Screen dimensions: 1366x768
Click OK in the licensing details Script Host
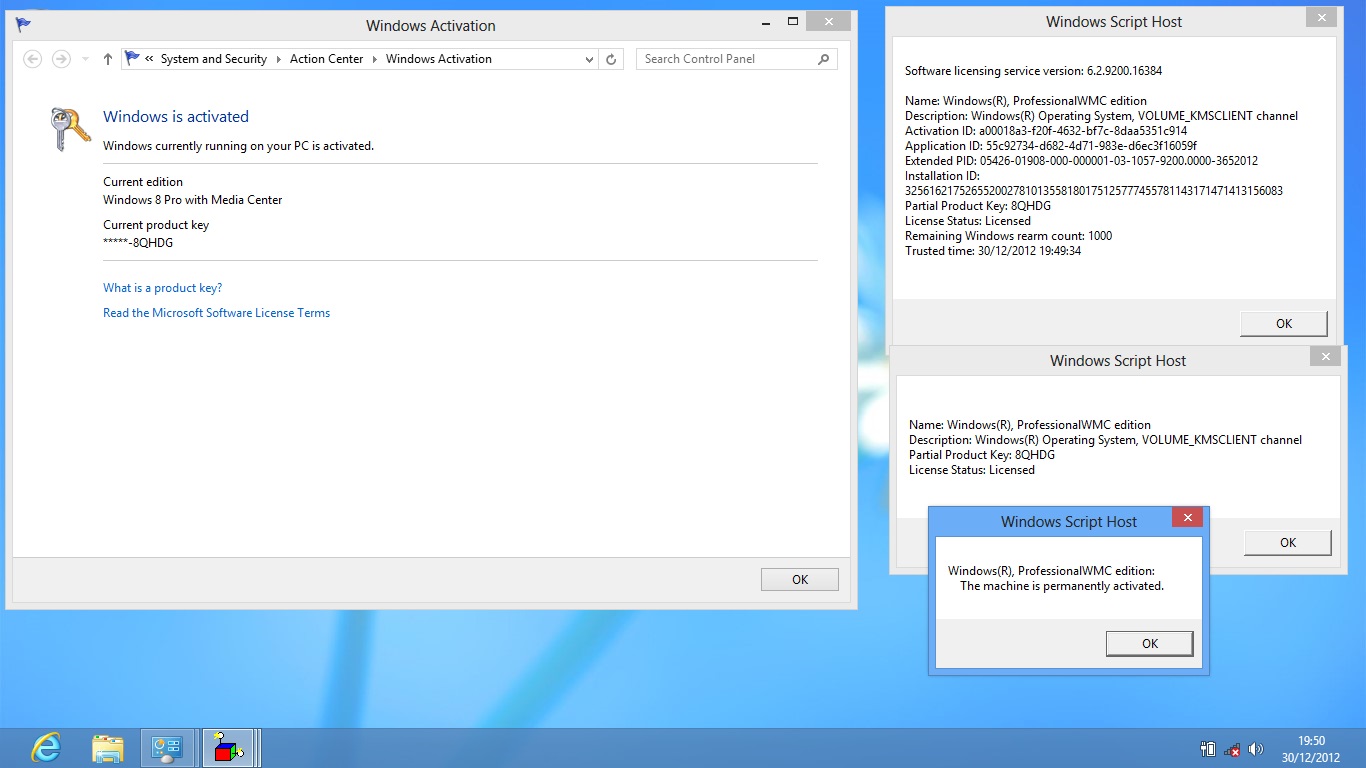tap(1284, 324)
